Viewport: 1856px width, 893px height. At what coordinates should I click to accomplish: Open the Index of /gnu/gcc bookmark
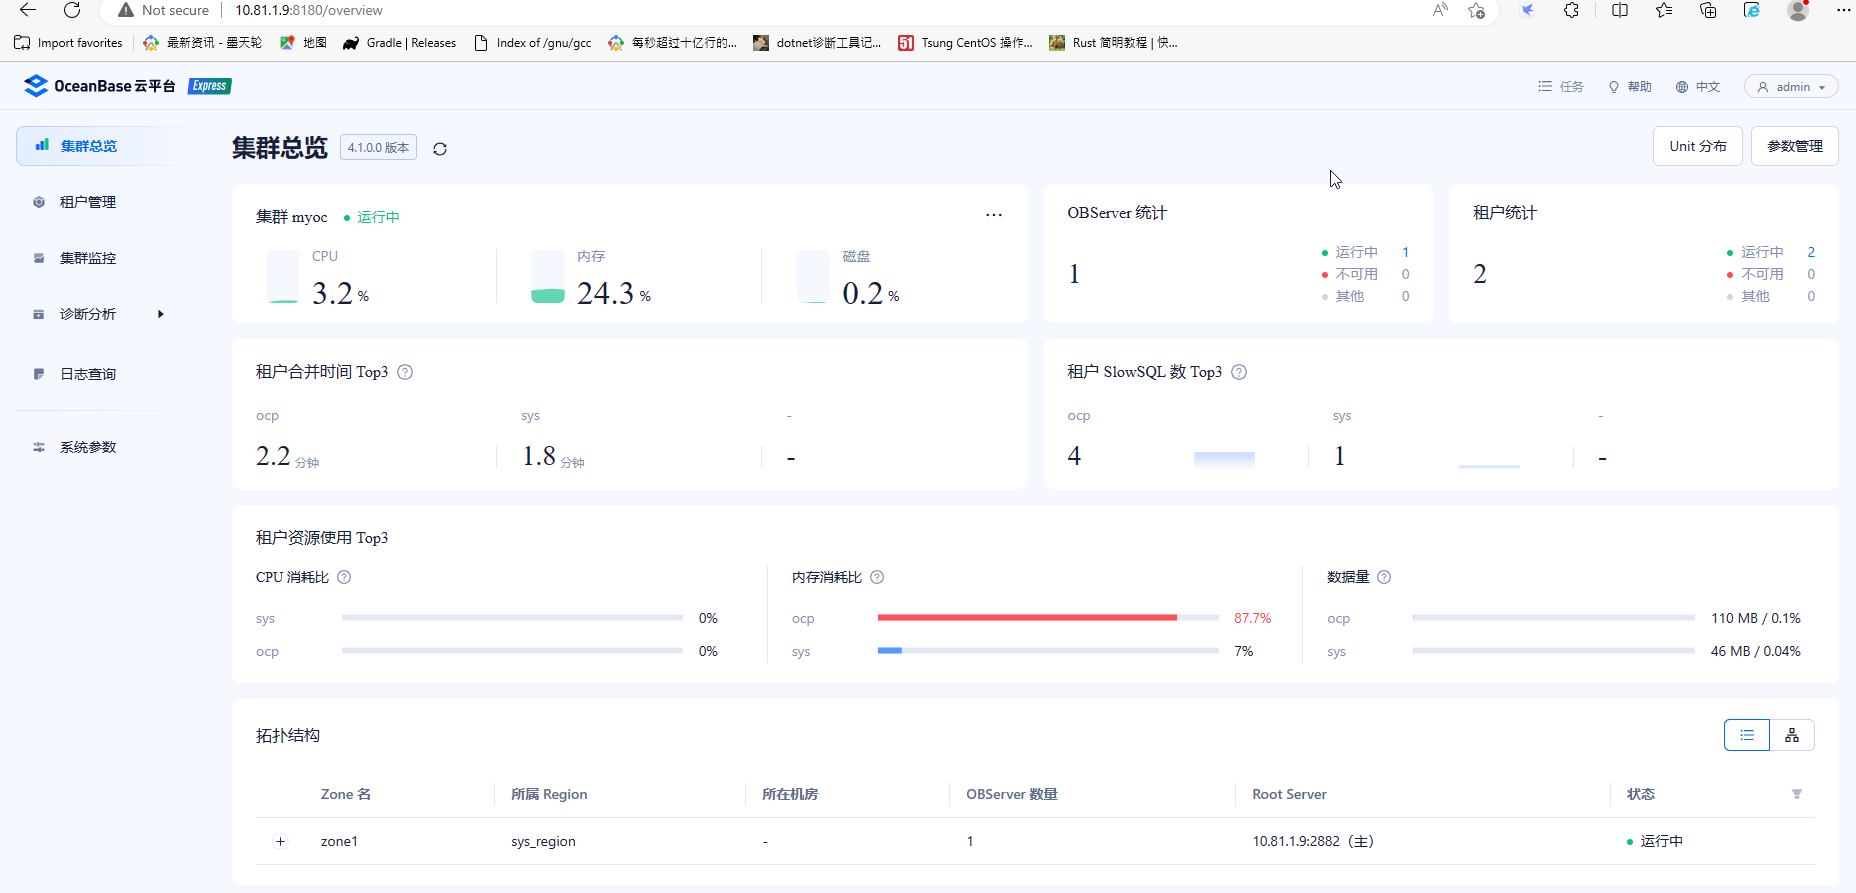point(532,43)
